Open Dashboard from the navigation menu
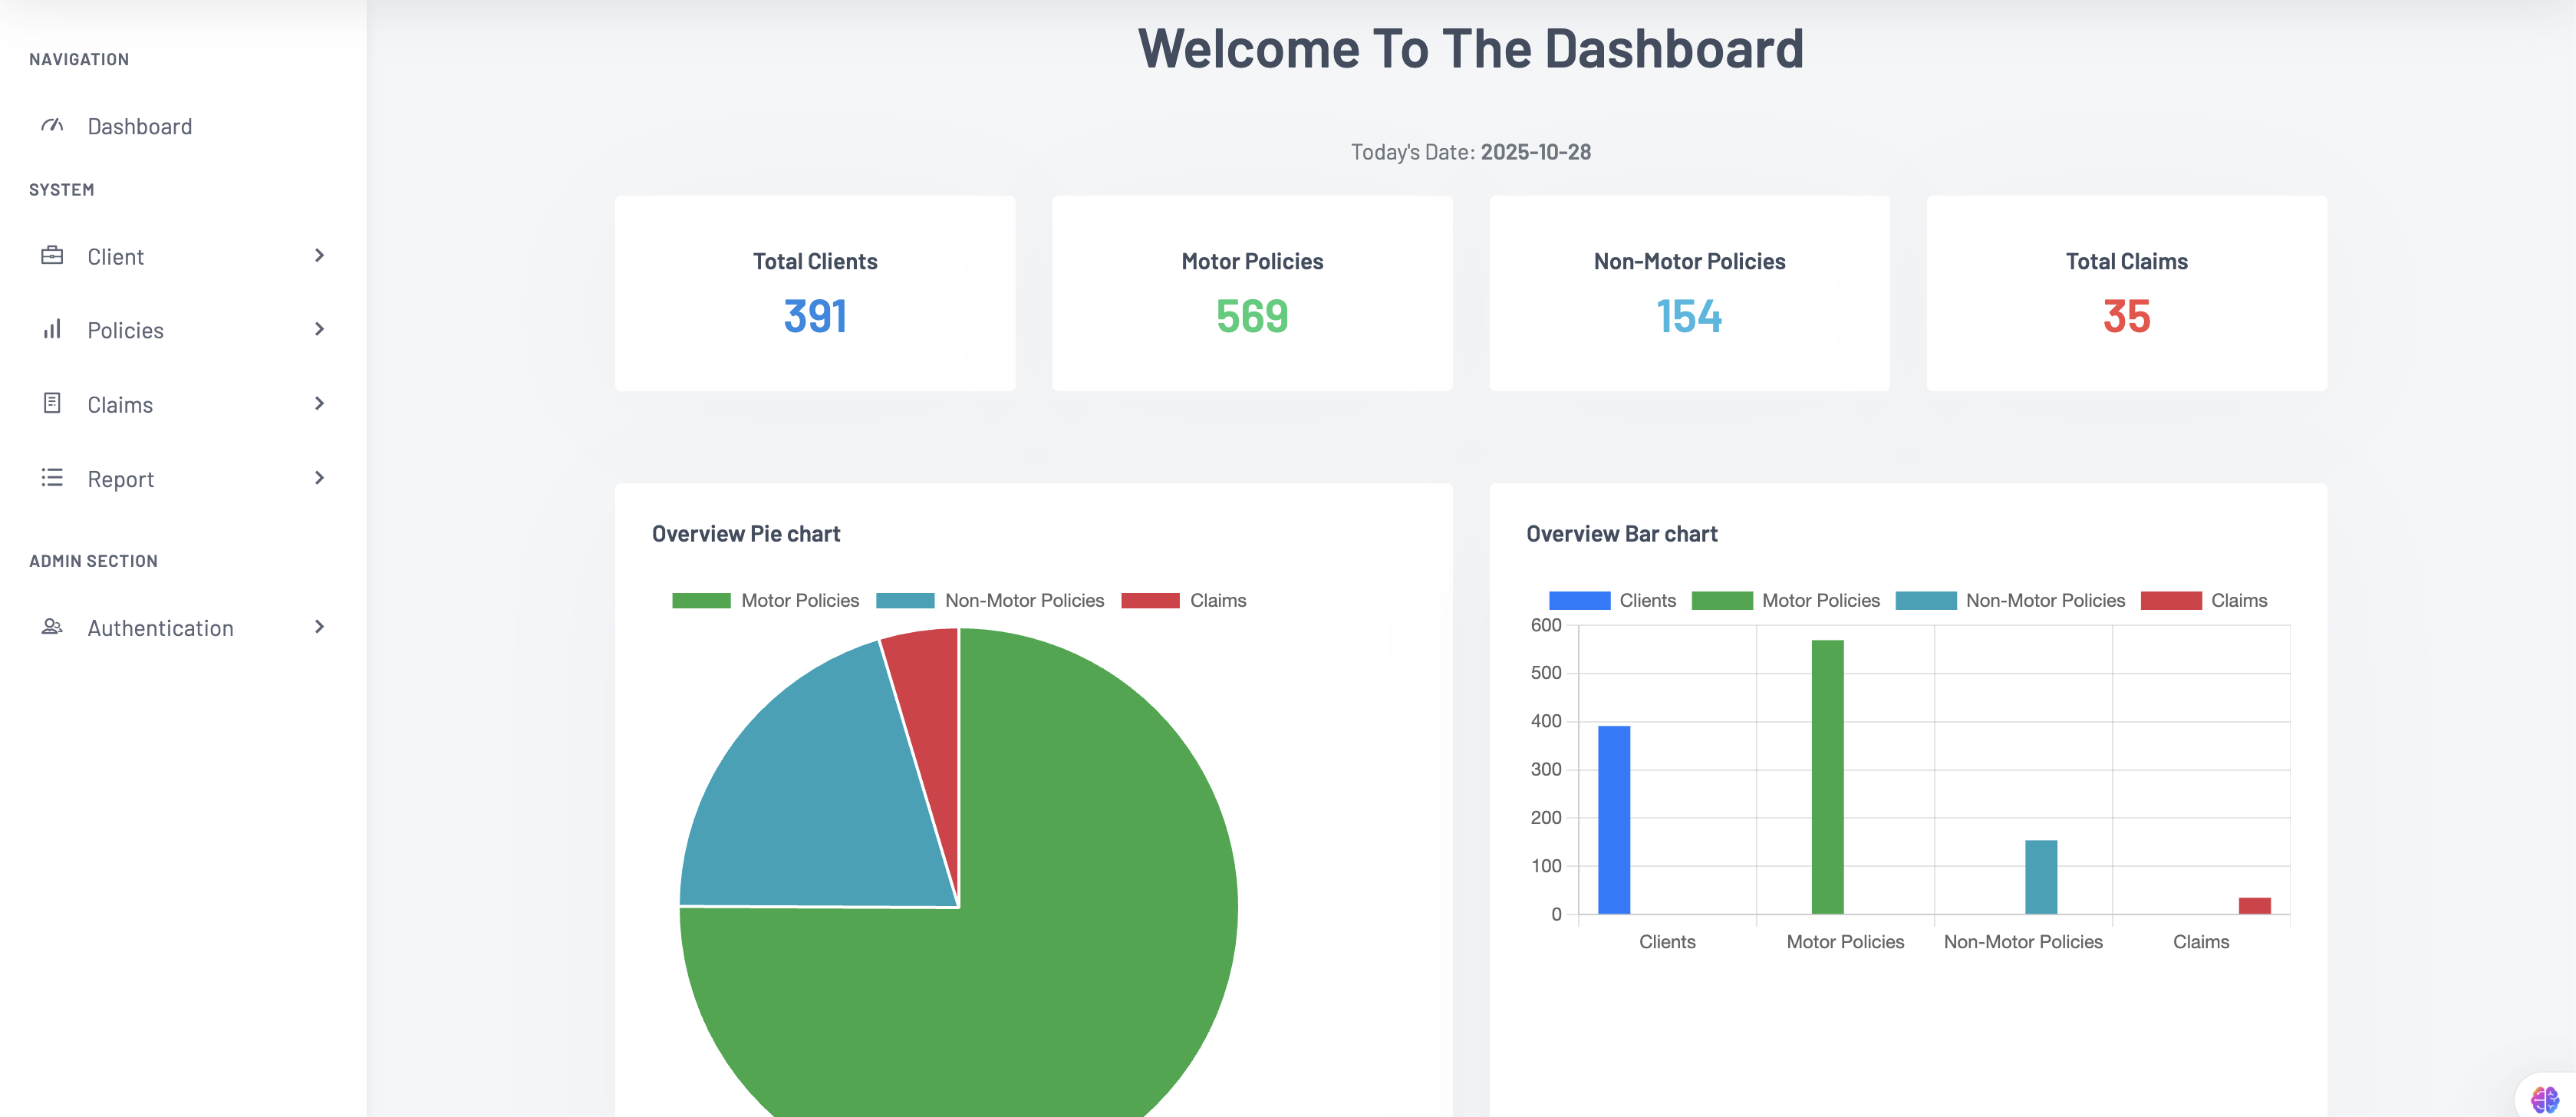The height and width of the screenshot is (1117, 2576). pos(140,126)
